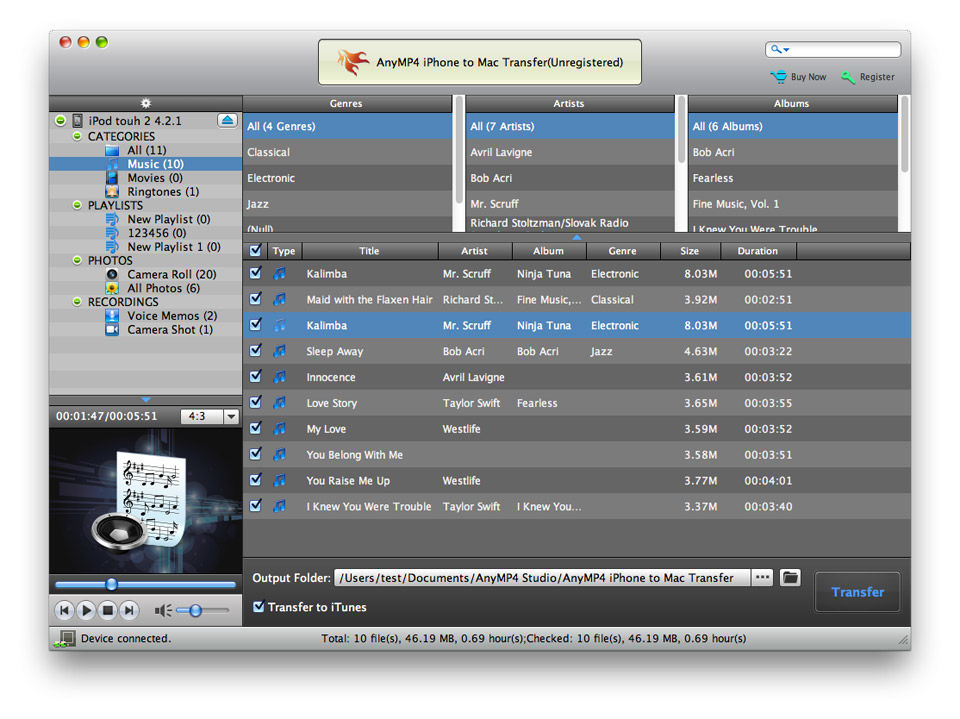The height and width of the screenshot is (719, 960).
Task: Click the Buy Now cart icon
Action: click(x=778, y=77)
